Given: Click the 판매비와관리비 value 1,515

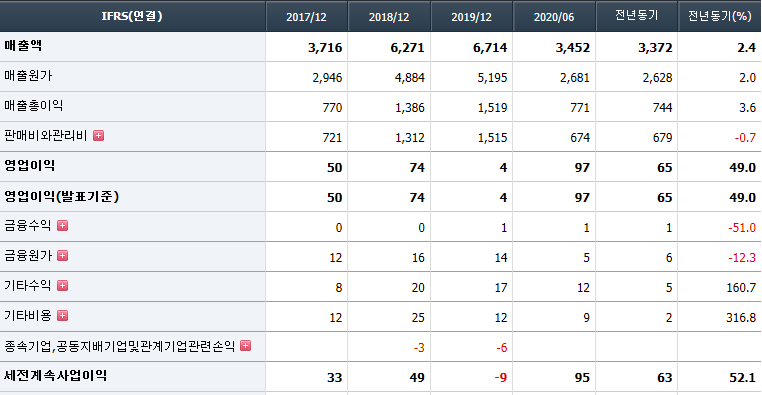Looking at the screenshot, I should tap(492, 137).
